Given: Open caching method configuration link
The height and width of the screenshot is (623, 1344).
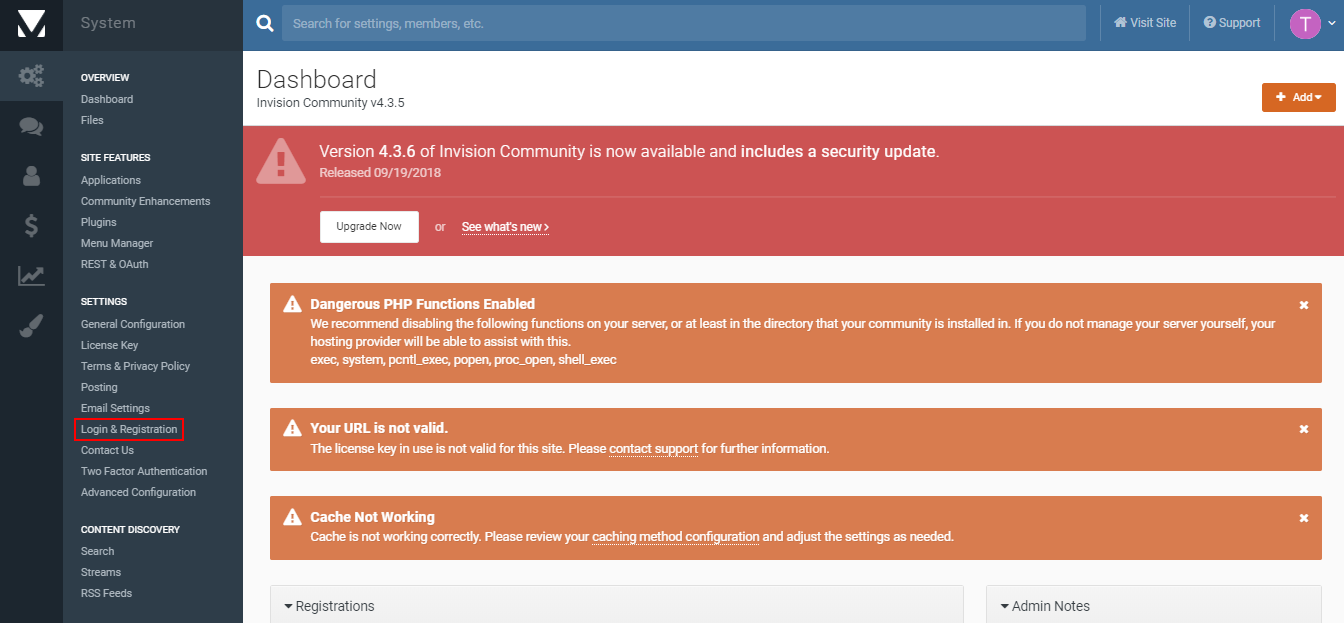Looking at the screenshot, I should tap(676, 537).
